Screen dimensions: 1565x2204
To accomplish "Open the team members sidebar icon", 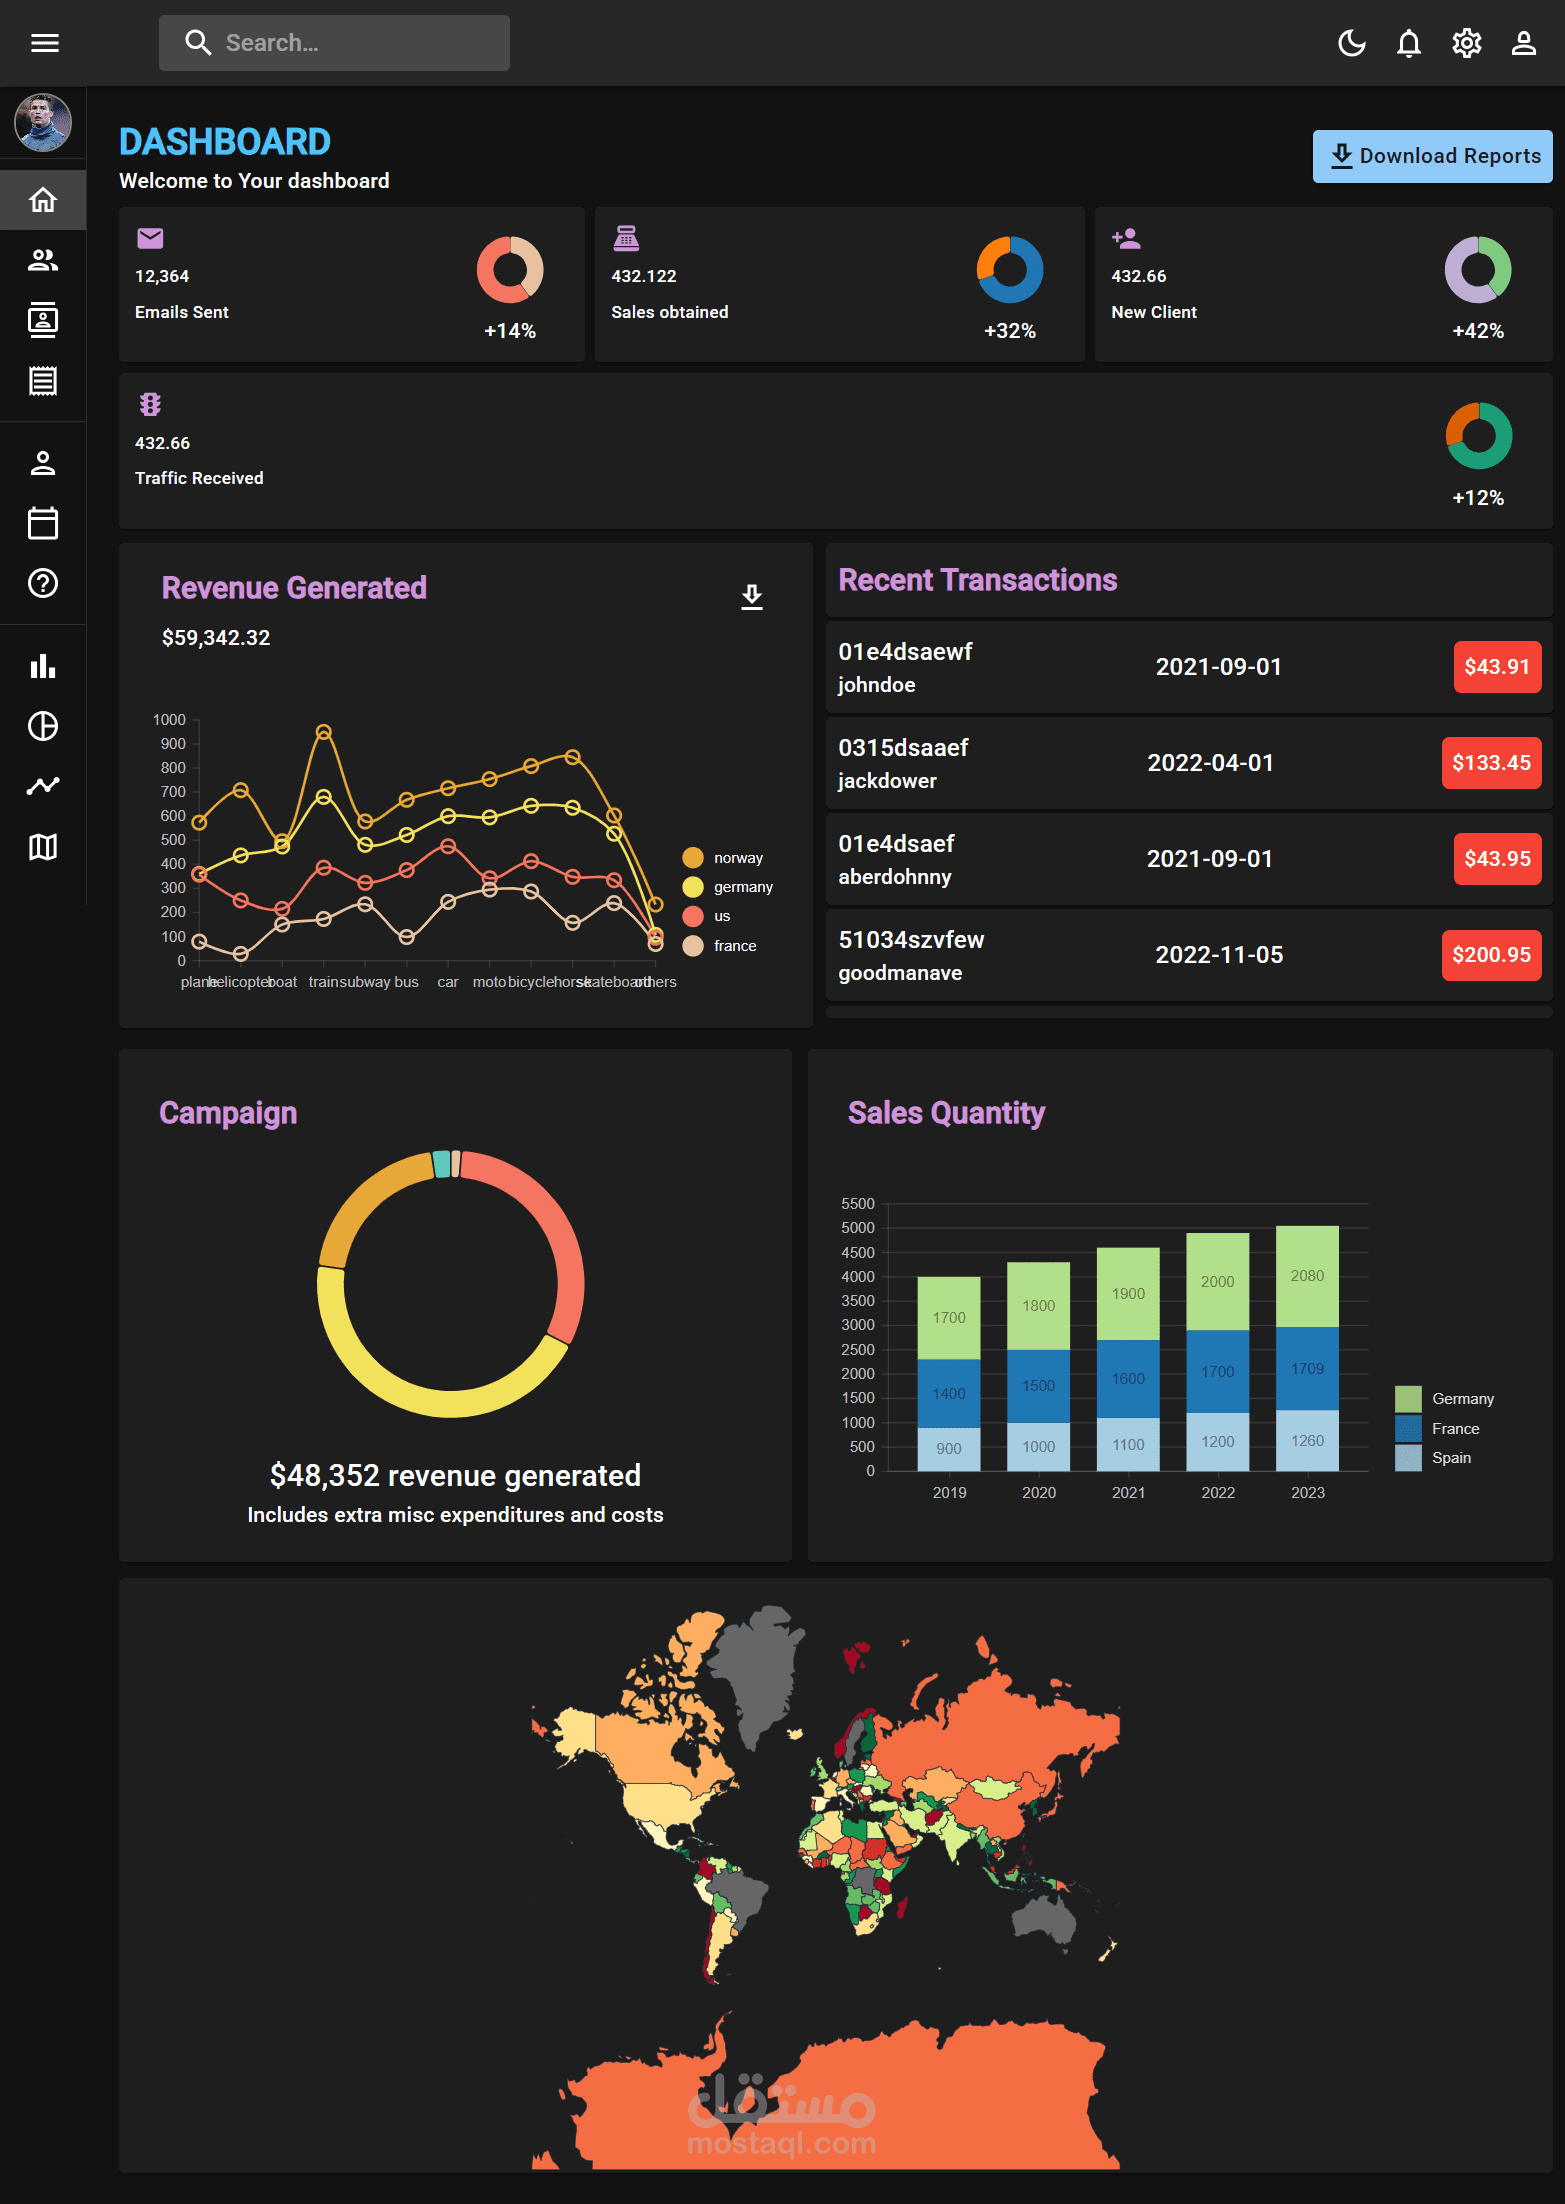I will [43, 260].
